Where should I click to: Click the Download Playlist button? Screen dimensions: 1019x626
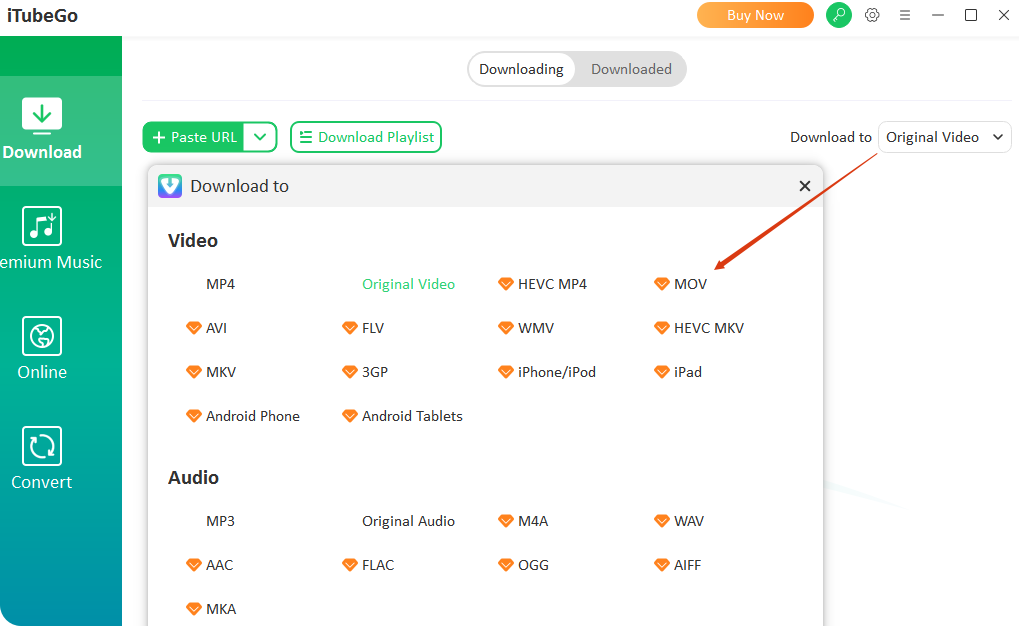(x=366, y=137)
